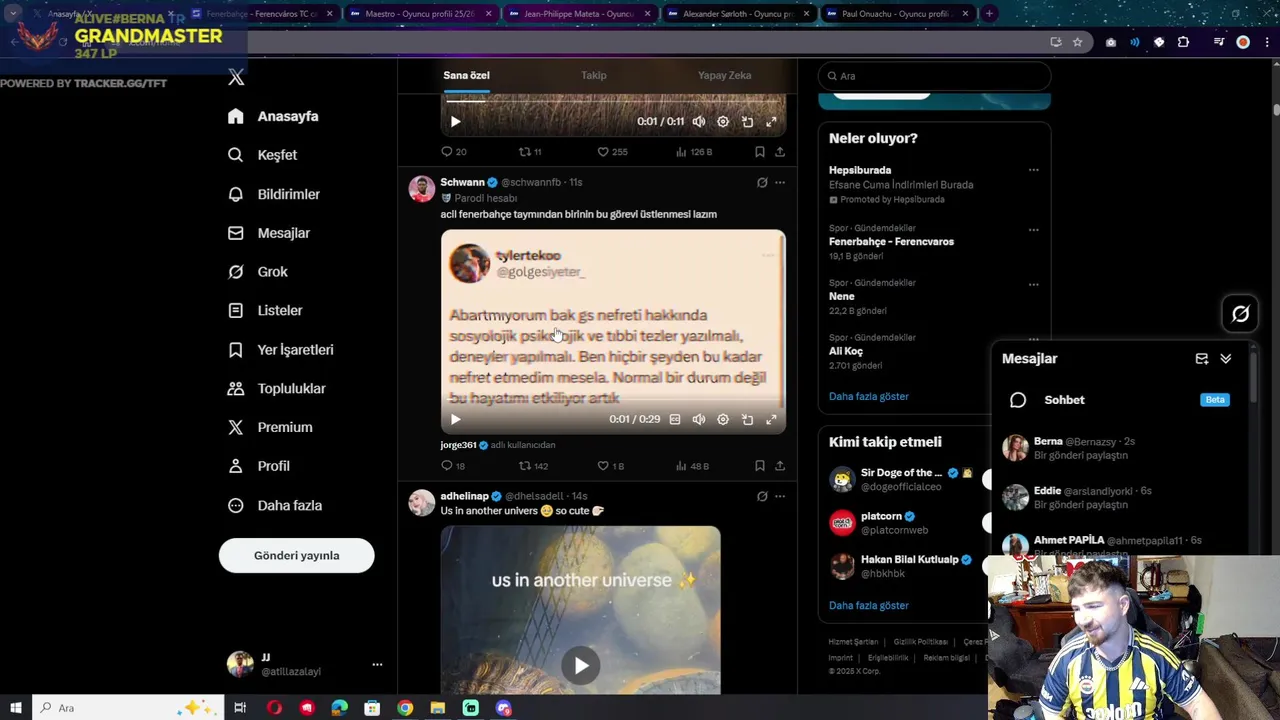The height and width of the screenshot is (720, 1280).
Task: Open Grok from sidebar
Action: point(258,272)
